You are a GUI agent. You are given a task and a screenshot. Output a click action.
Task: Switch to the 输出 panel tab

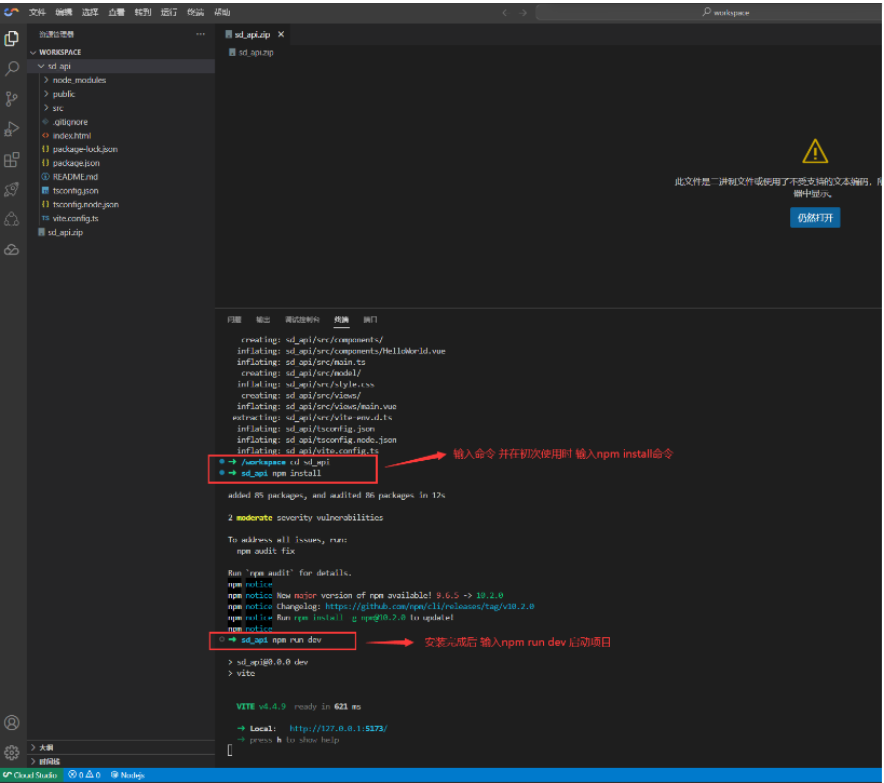[x=263, y=320]
